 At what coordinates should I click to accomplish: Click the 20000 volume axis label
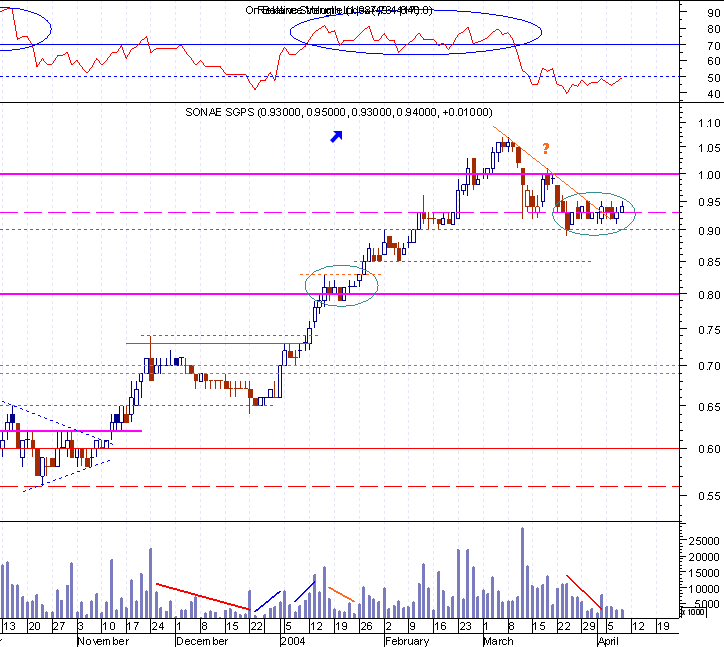[x=704, y=557]
